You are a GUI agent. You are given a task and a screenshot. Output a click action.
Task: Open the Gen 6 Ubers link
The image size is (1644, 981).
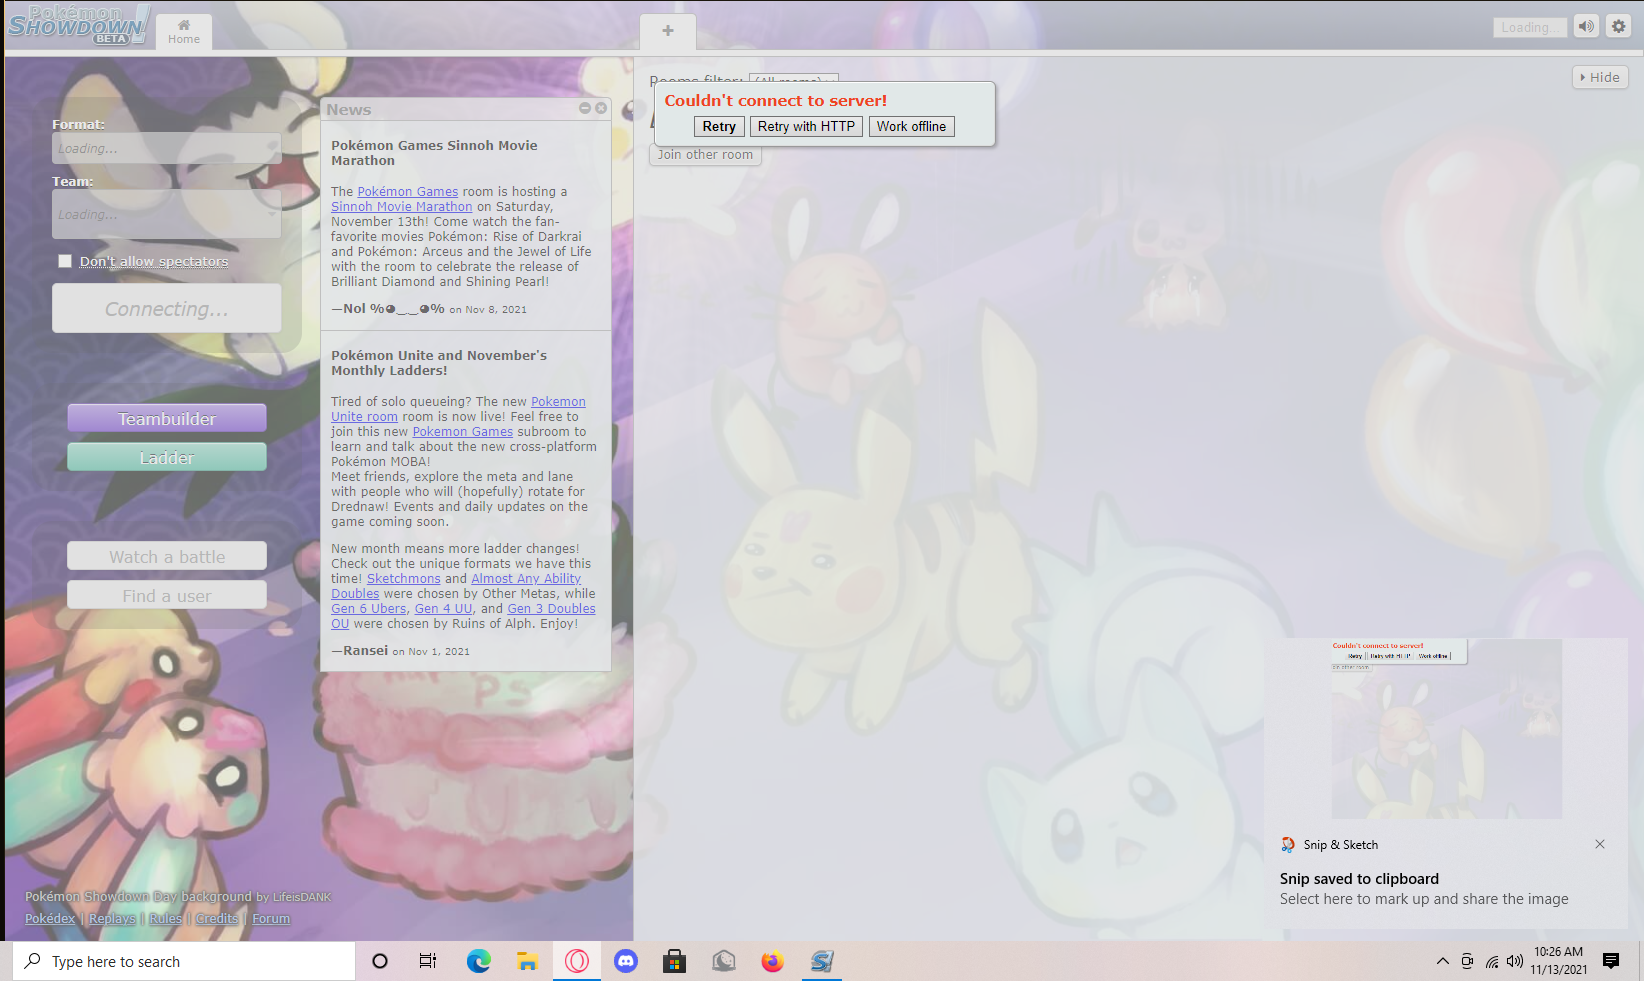tap(369, 609)
